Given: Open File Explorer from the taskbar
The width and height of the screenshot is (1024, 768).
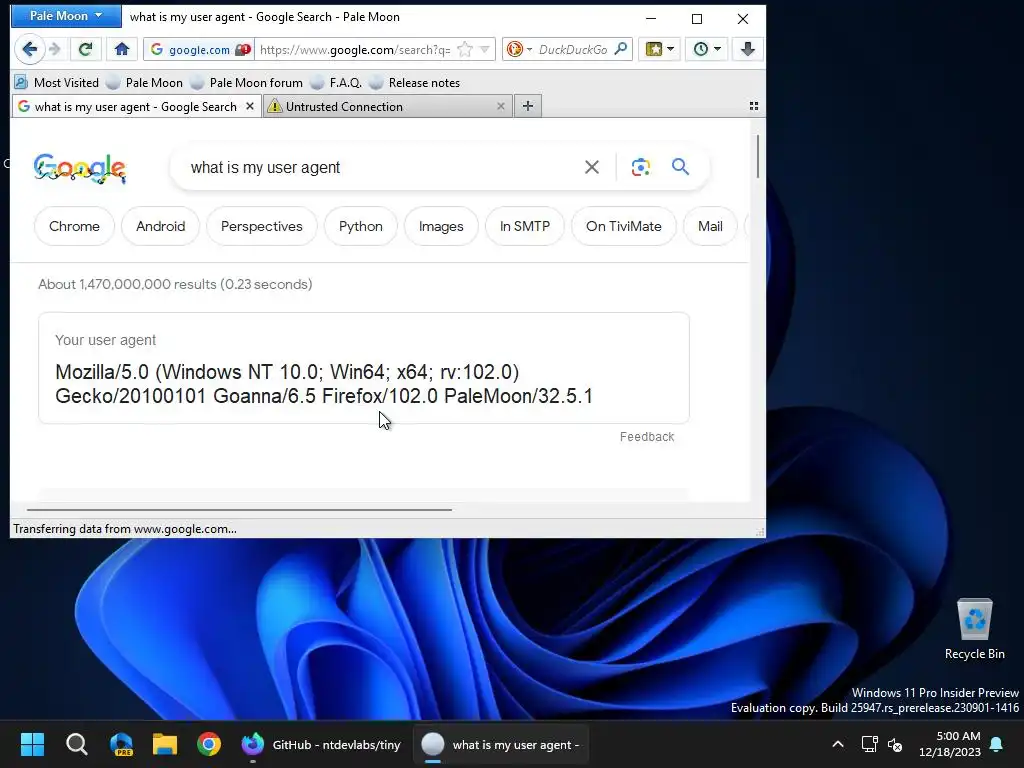Looking at the screenshot, I should pyautogui.click(x=165, y=744).
